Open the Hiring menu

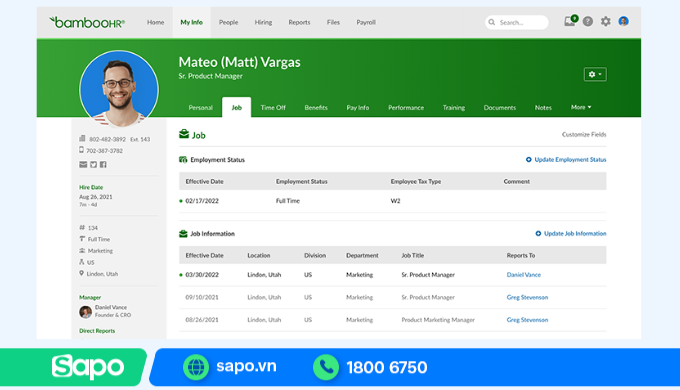[x=263, y=22]
